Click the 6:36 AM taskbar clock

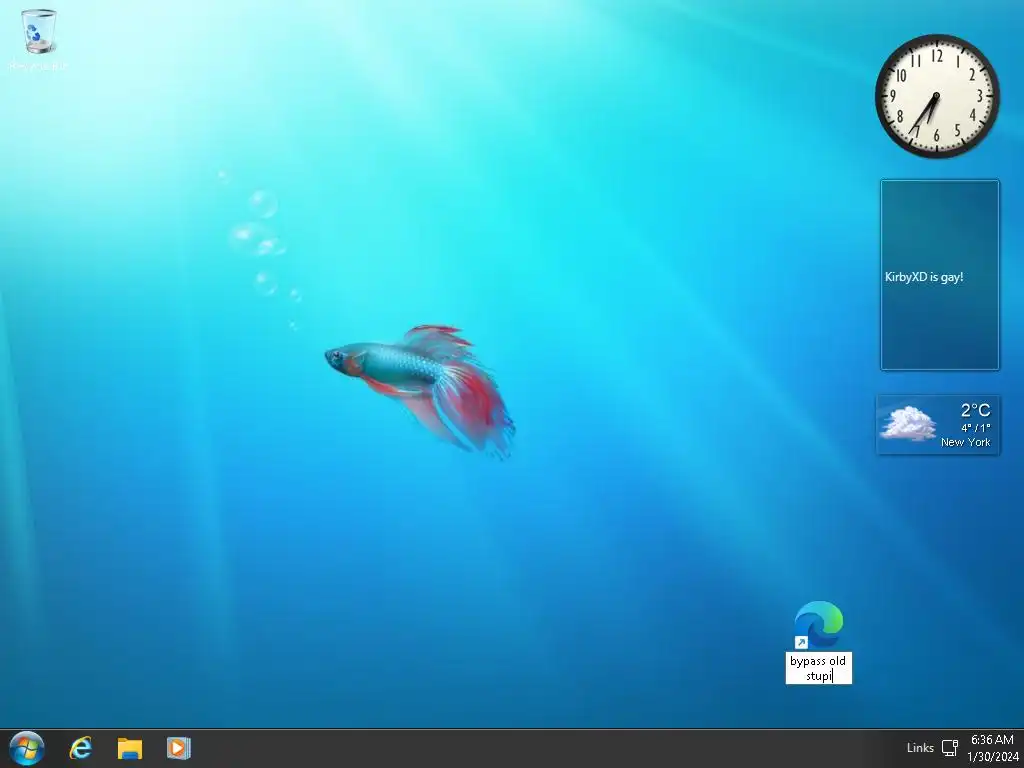click(x=992, y=740)
